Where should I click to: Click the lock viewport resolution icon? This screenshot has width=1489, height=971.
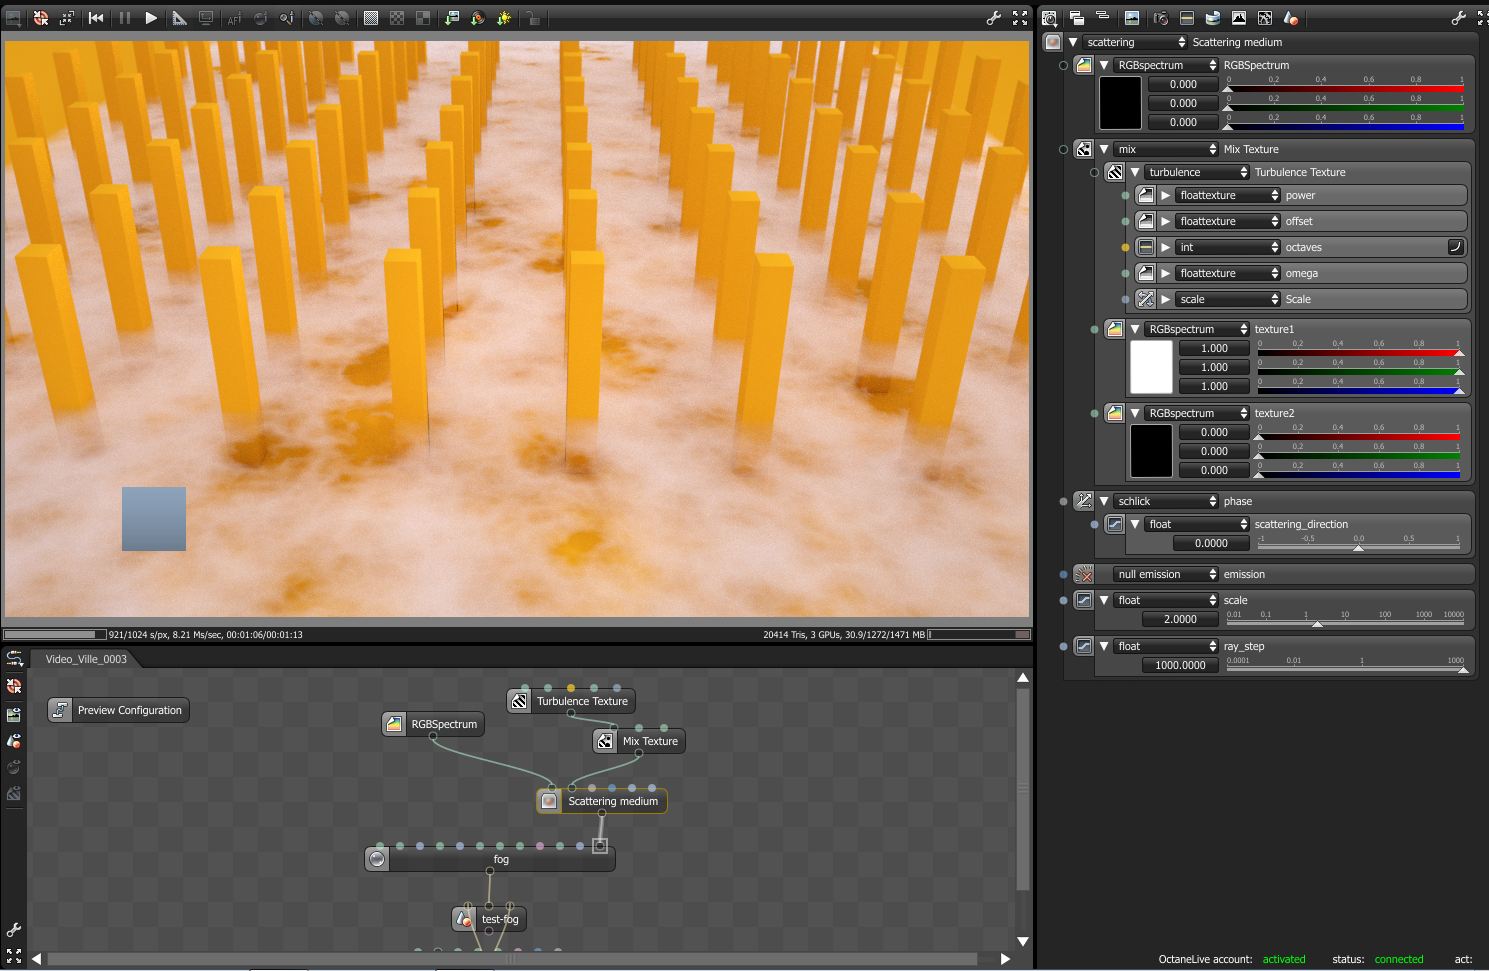[x=533, y=18]
